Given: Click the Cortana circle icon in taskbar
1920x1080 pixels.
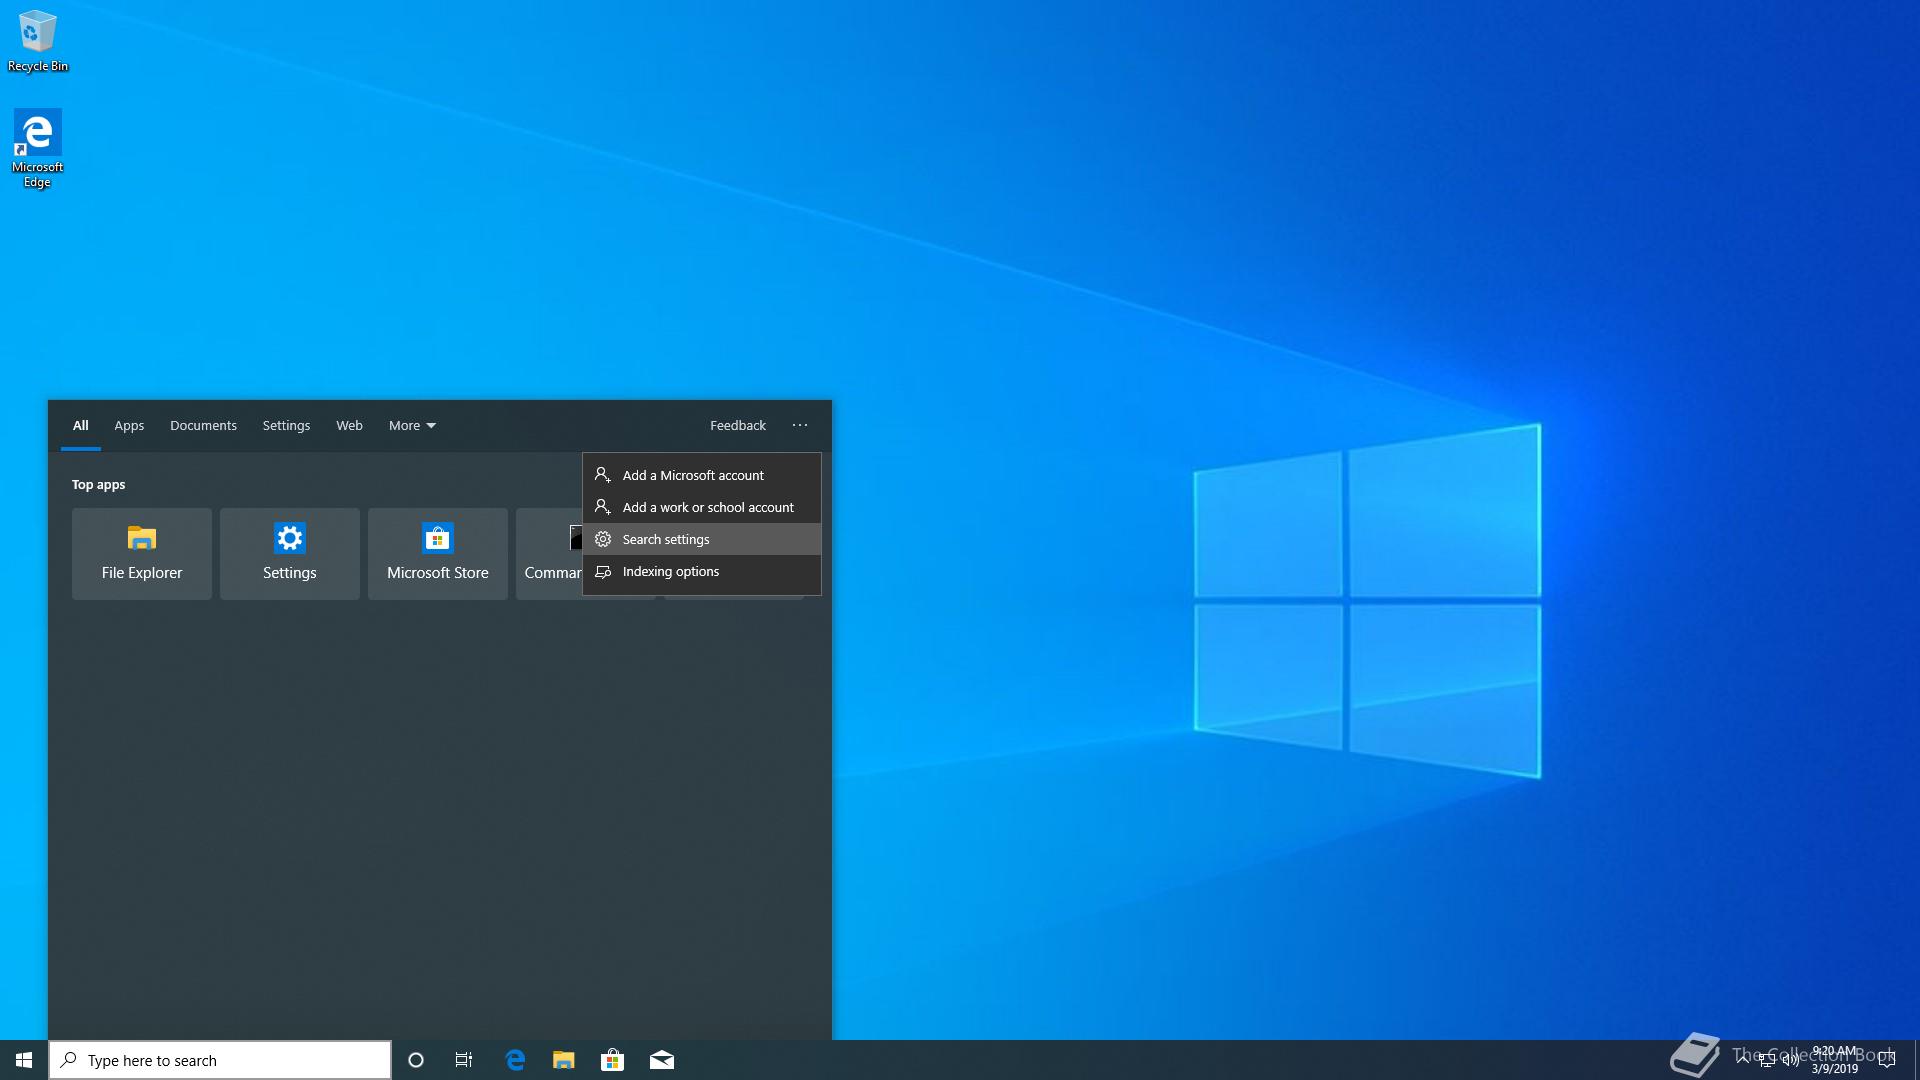Looking at the screenshot, I should tap(416, 1060).
